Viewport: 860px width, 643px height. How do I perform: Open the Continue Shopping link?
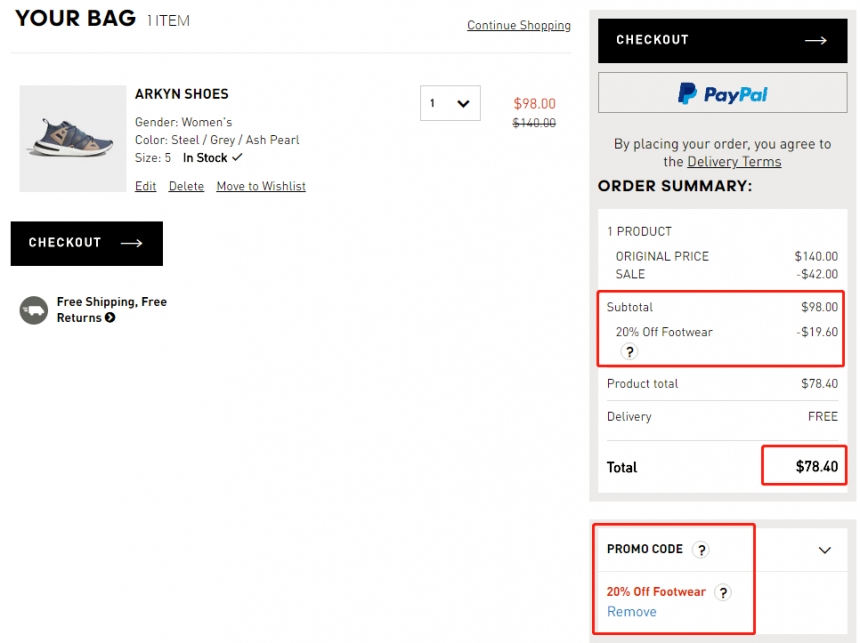[518, 25]
